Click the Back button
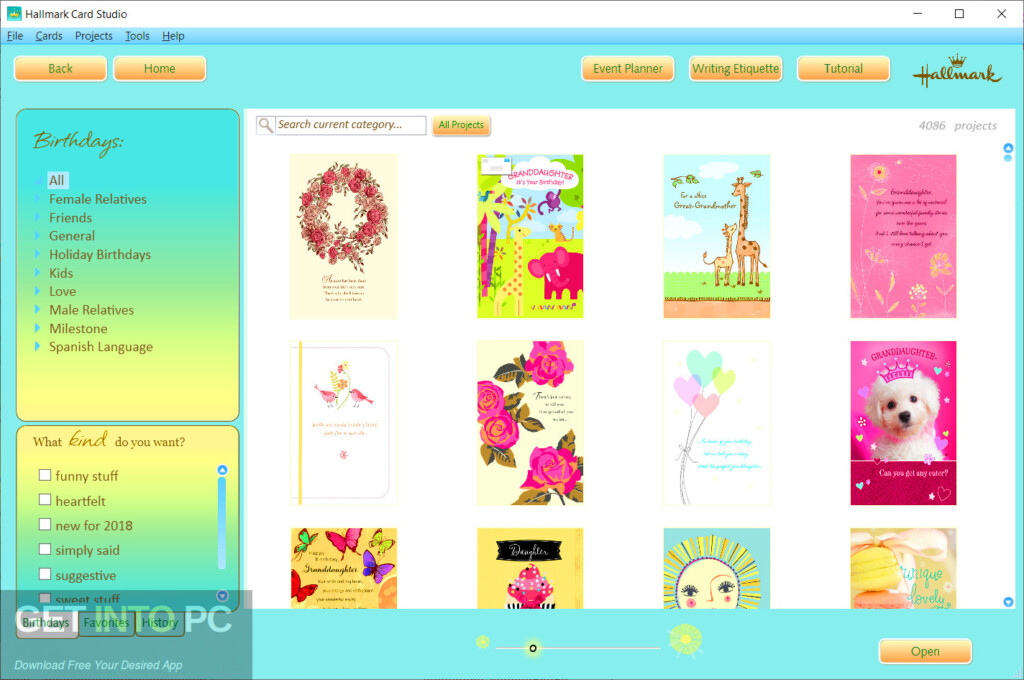 tap(60, 69)
